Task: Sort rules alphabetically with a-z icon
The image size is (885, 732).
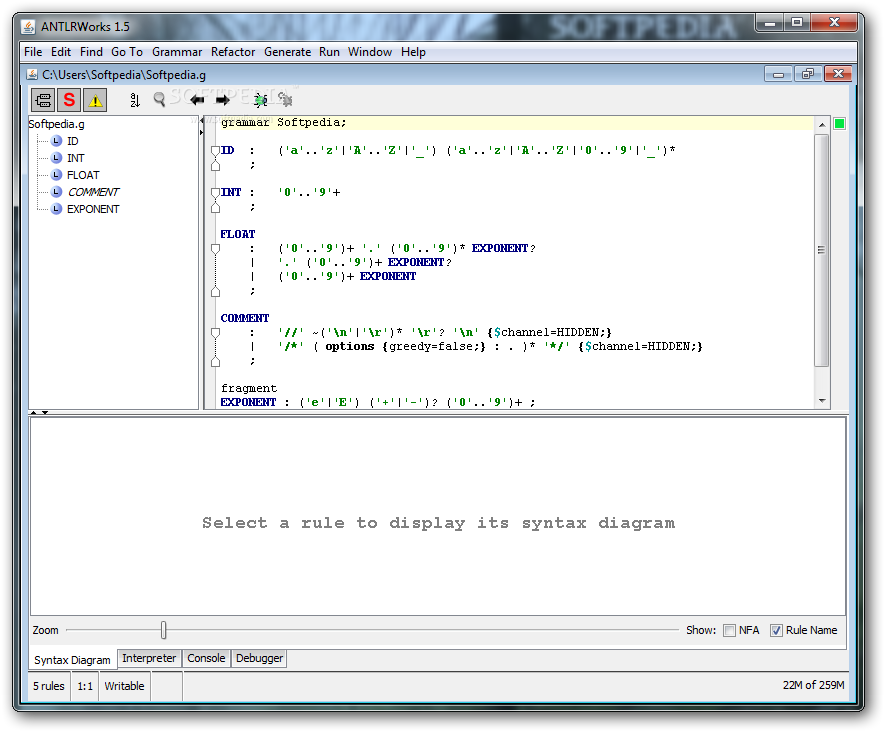Action: click(134, 100)
